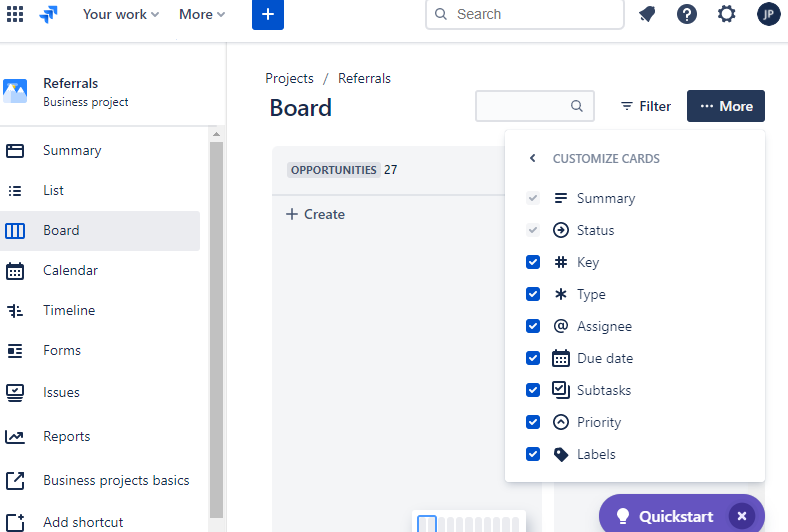Expand the Your work dropdown
The width and height of the screenshot is (788, 532).
coord(121,14)
